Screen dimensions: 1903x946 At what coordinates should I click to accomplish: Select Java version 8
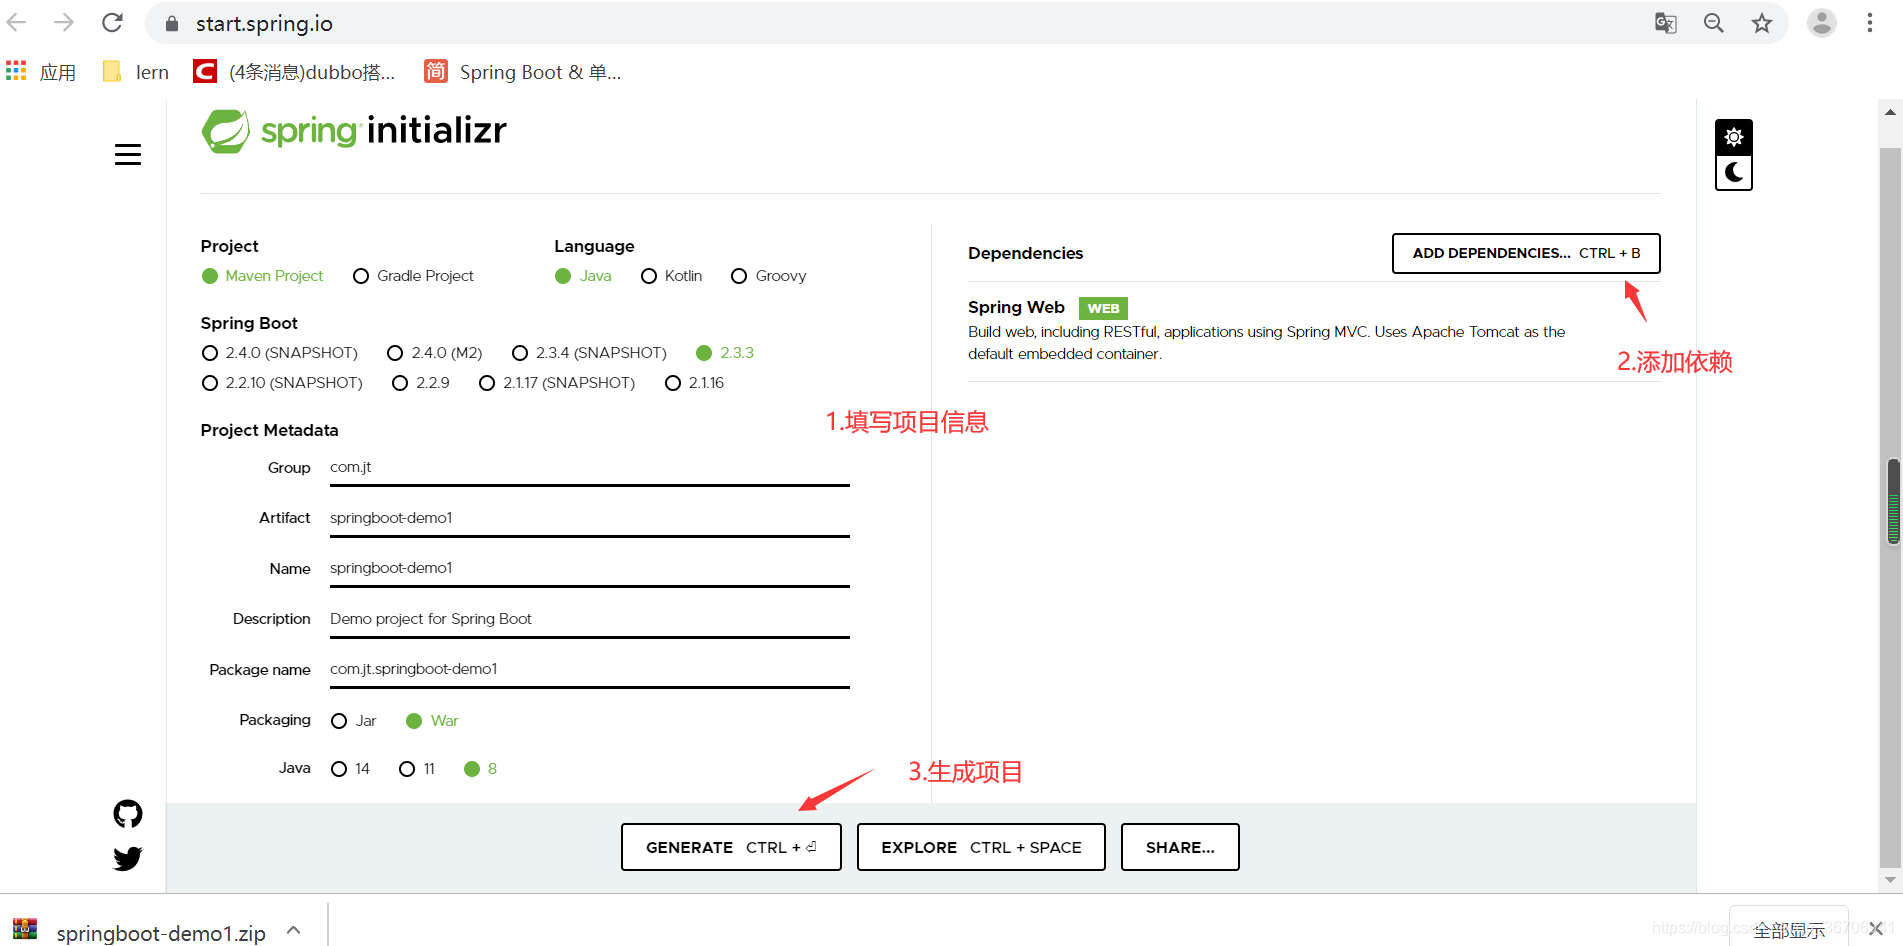tap(481, 769)
